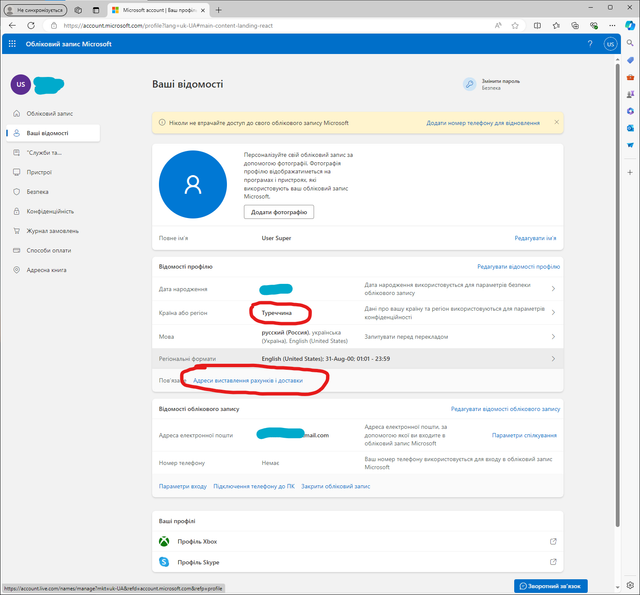The height and width of the screenshot is (595, 640).
Task: Open Профіль Skype row
Action: point(358,562)
